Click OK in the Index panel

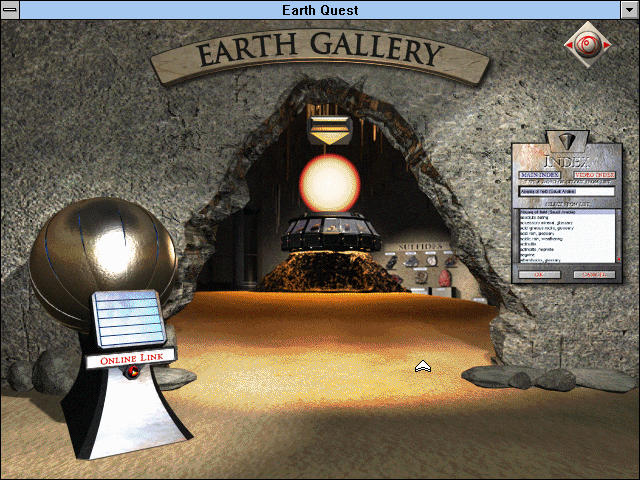[x=539, y=275]
